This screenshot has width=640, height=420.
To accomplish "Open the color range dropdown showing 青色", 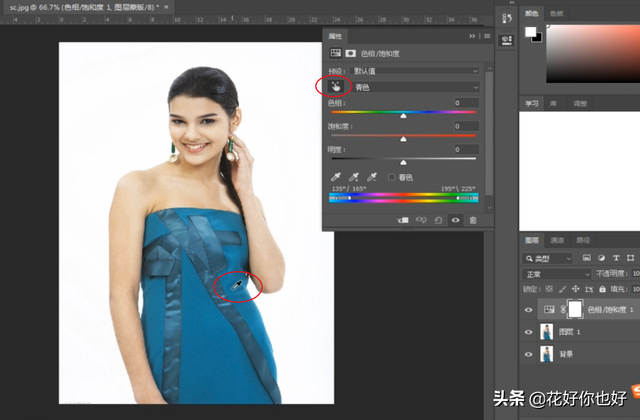I will (416, 87).
